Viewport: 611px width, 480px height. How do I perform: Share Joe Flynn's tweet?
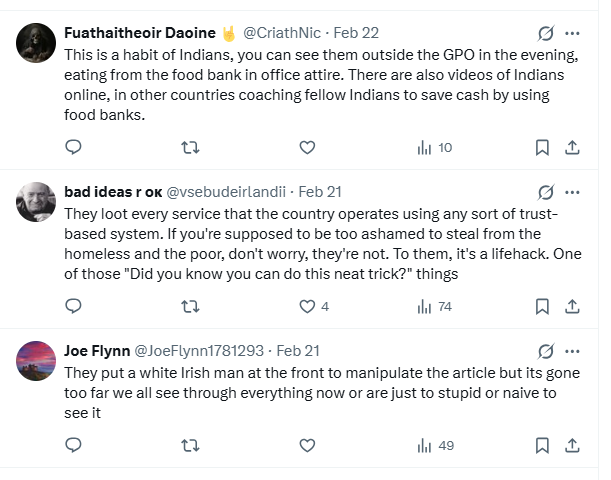[572, 445]
